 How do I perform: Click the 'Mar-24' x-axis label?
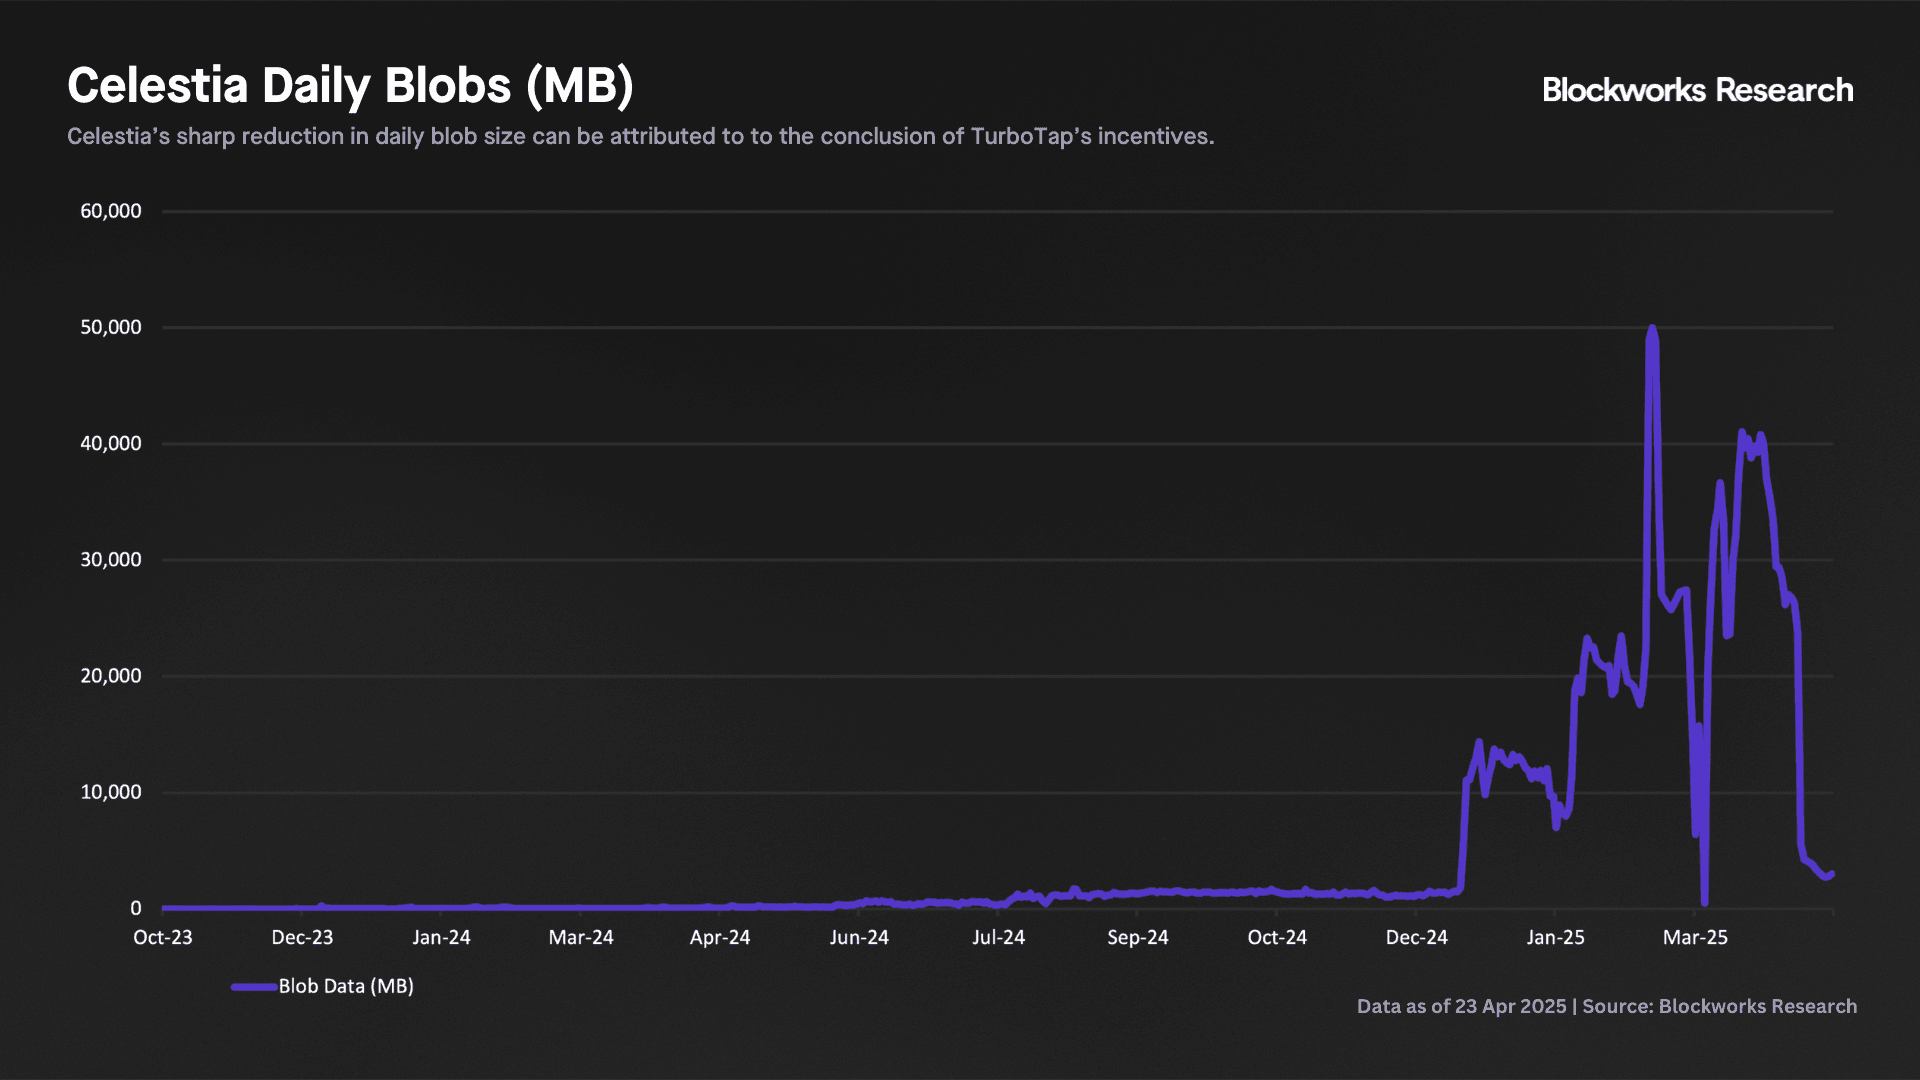coord(581,937)
